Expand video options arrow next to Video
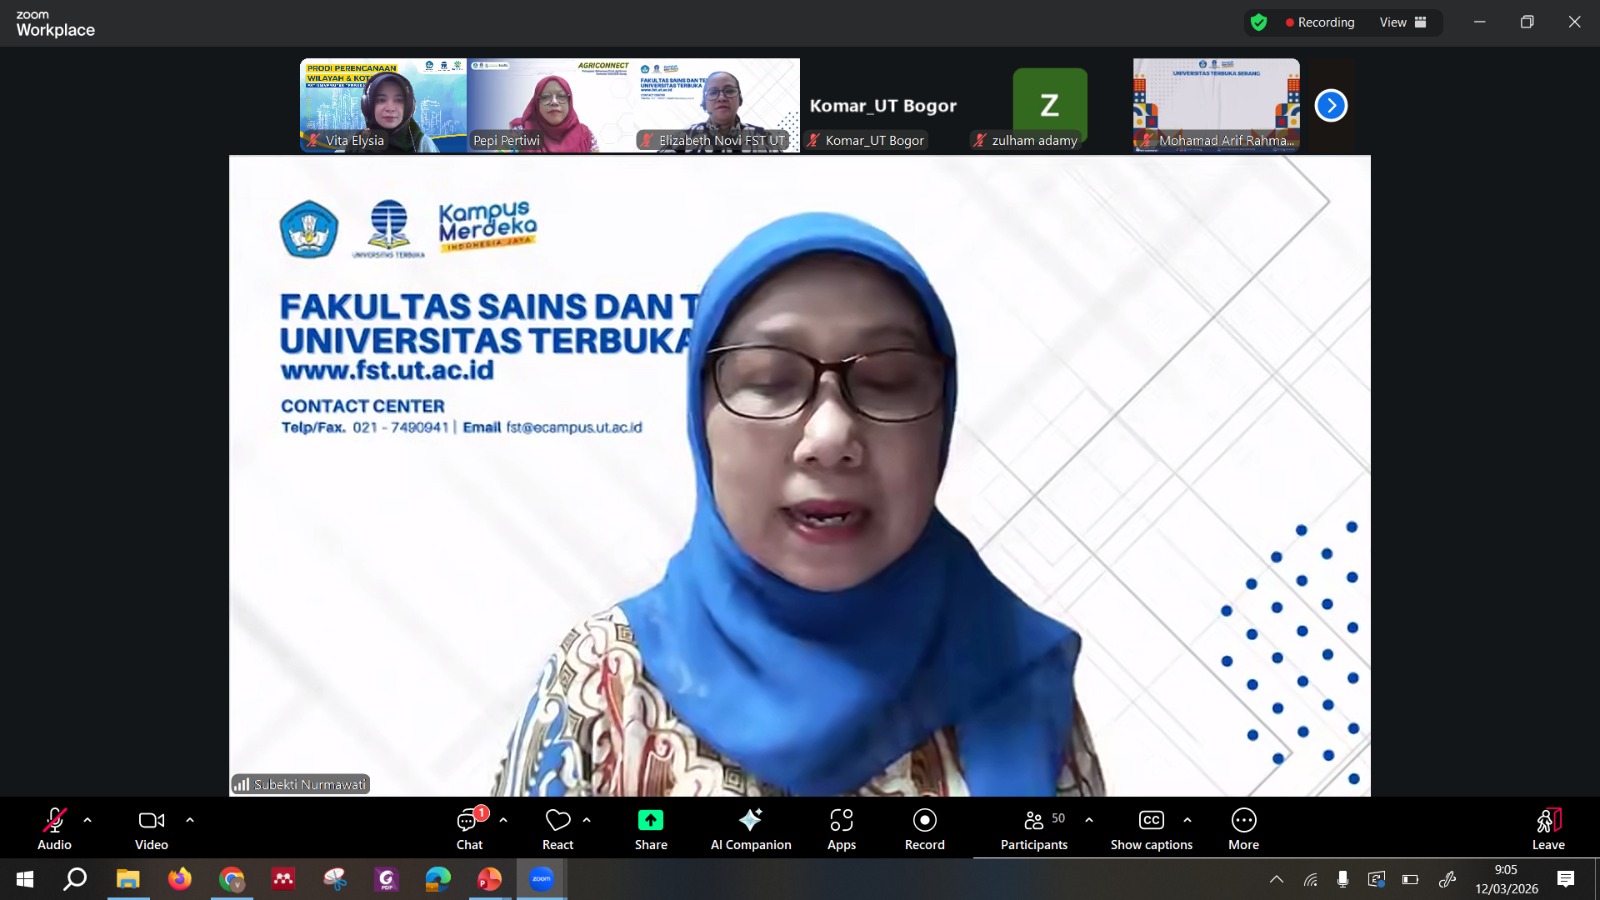 190,820
